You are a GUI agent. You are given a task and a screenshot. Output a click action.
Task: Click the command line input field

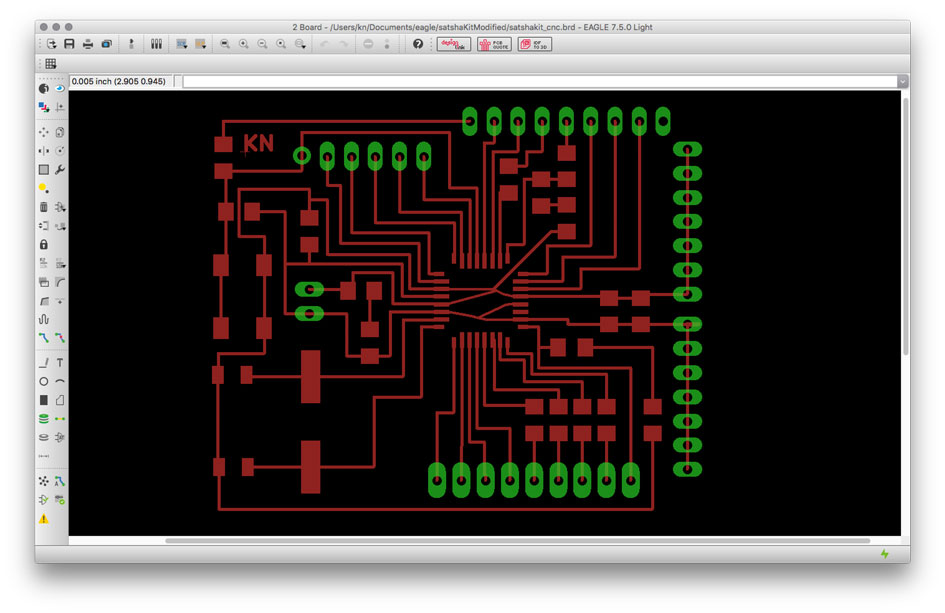540,81
